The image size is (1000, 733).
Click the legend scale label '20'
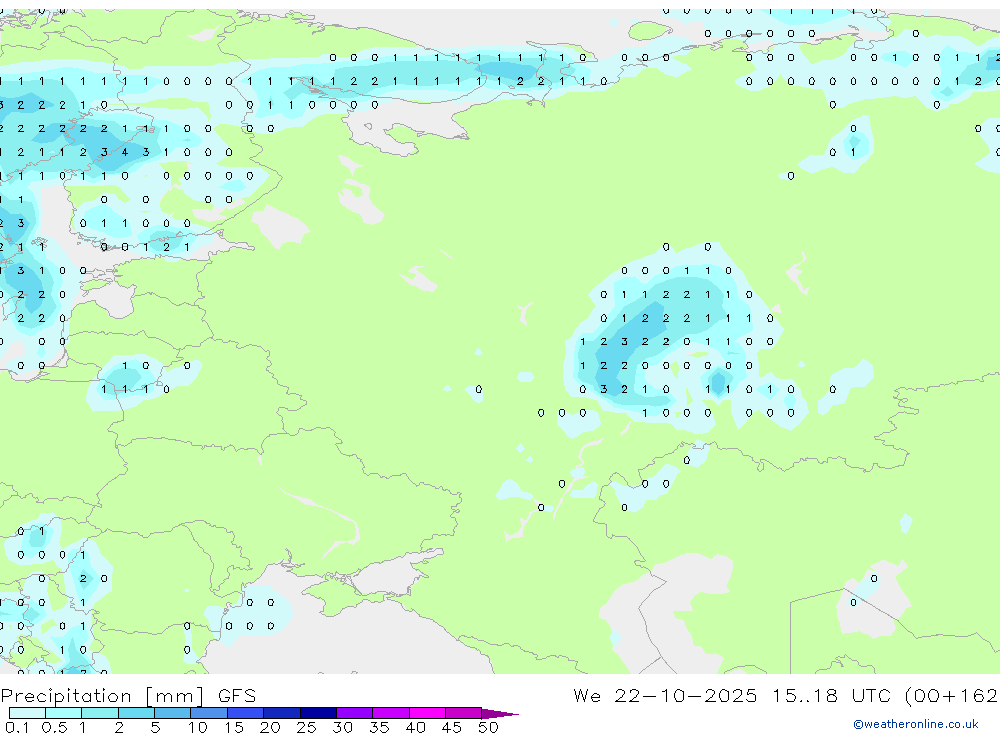270,727
